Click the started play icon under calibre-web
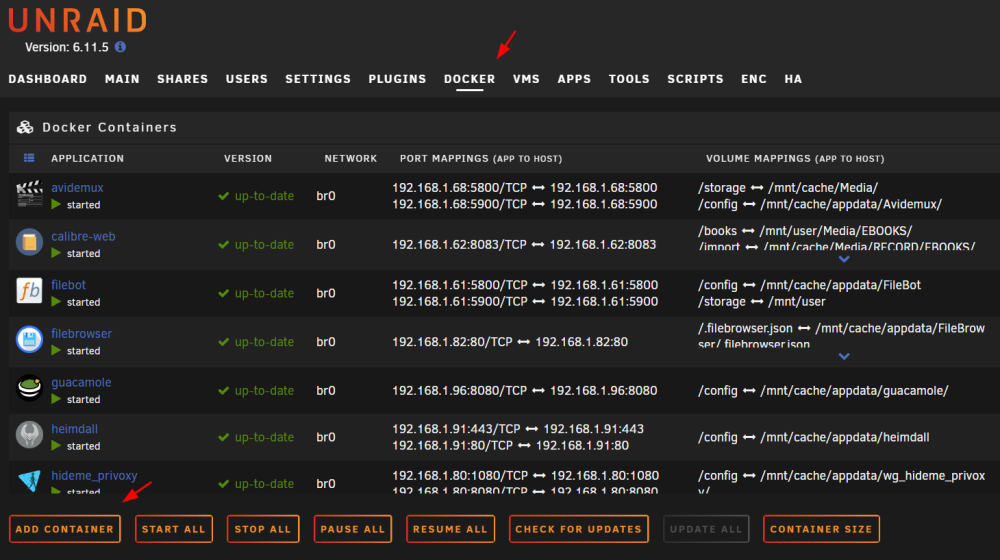 (x=56, y=253)
